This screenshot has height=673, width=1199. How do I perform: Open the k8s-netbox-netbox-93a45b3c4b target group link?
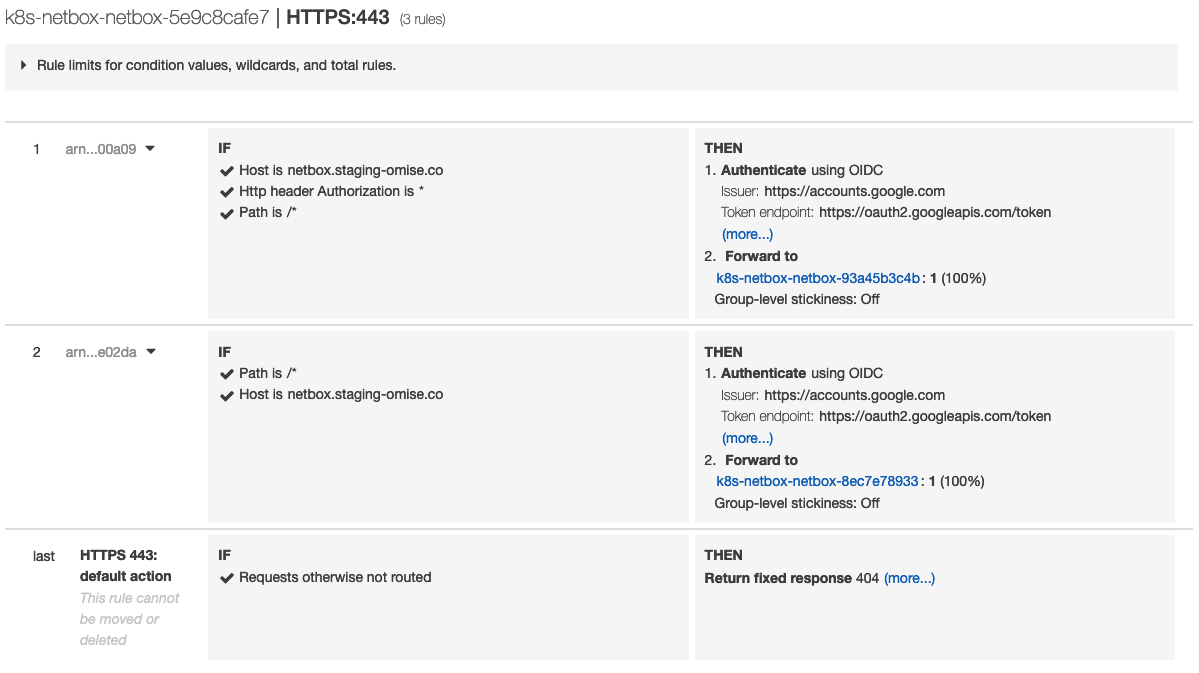817,278
